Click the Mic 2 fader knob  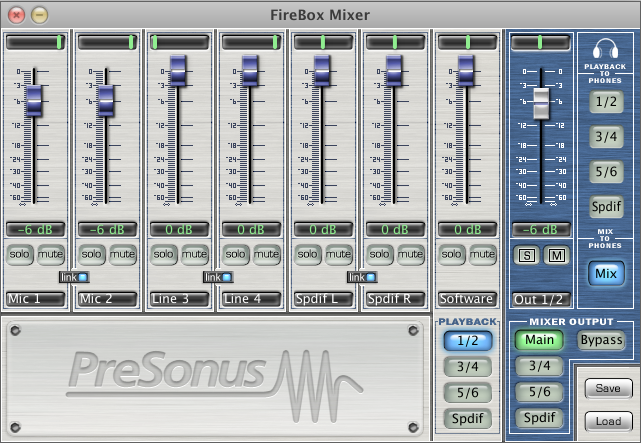click(x=106, y=101)
